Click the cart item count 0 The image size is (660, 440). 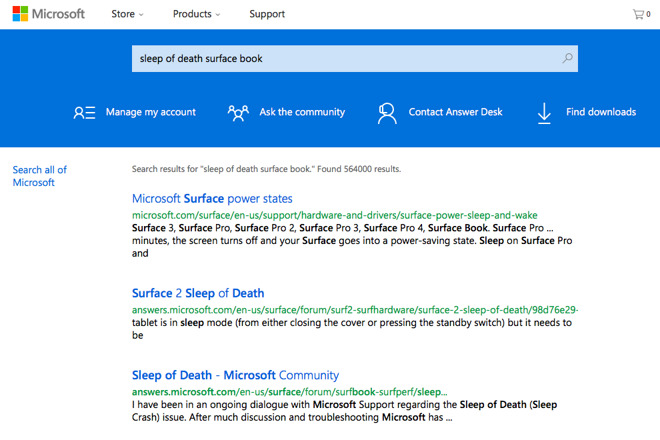[648, 14]
